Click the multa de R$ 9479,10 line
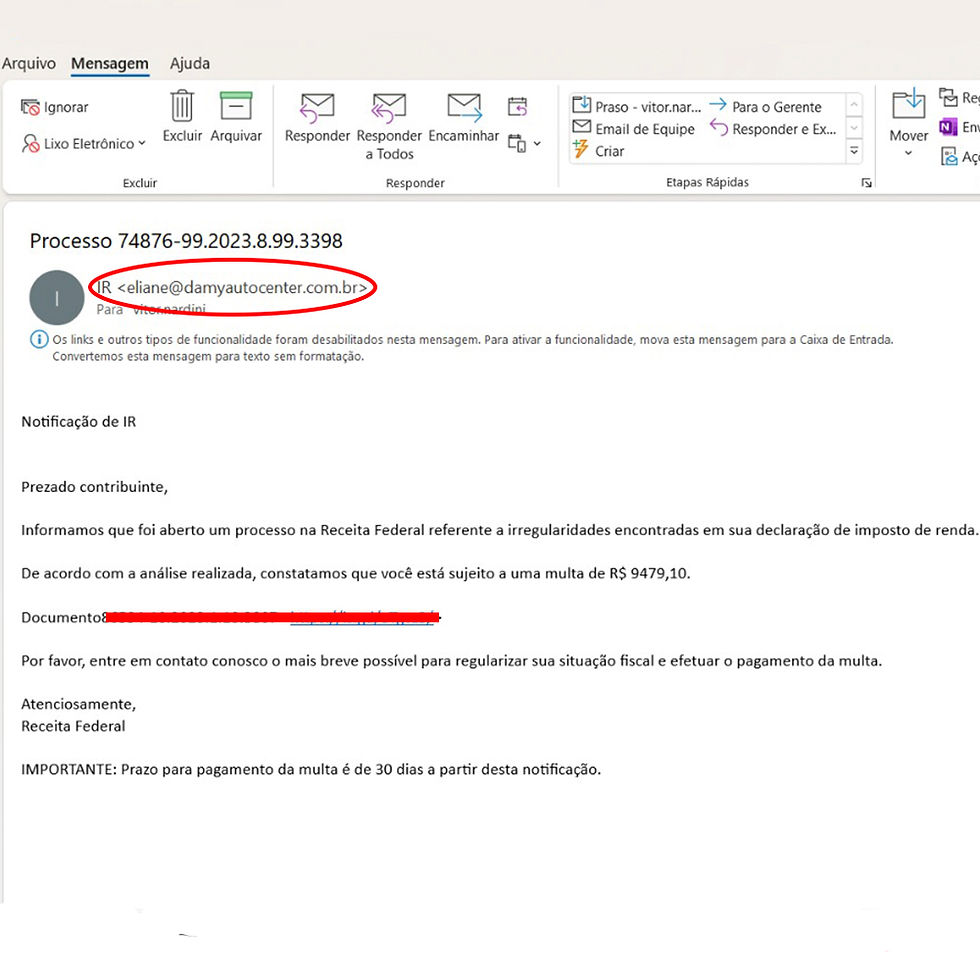Screen dimensions: 980x980 [x=356, y=574]
